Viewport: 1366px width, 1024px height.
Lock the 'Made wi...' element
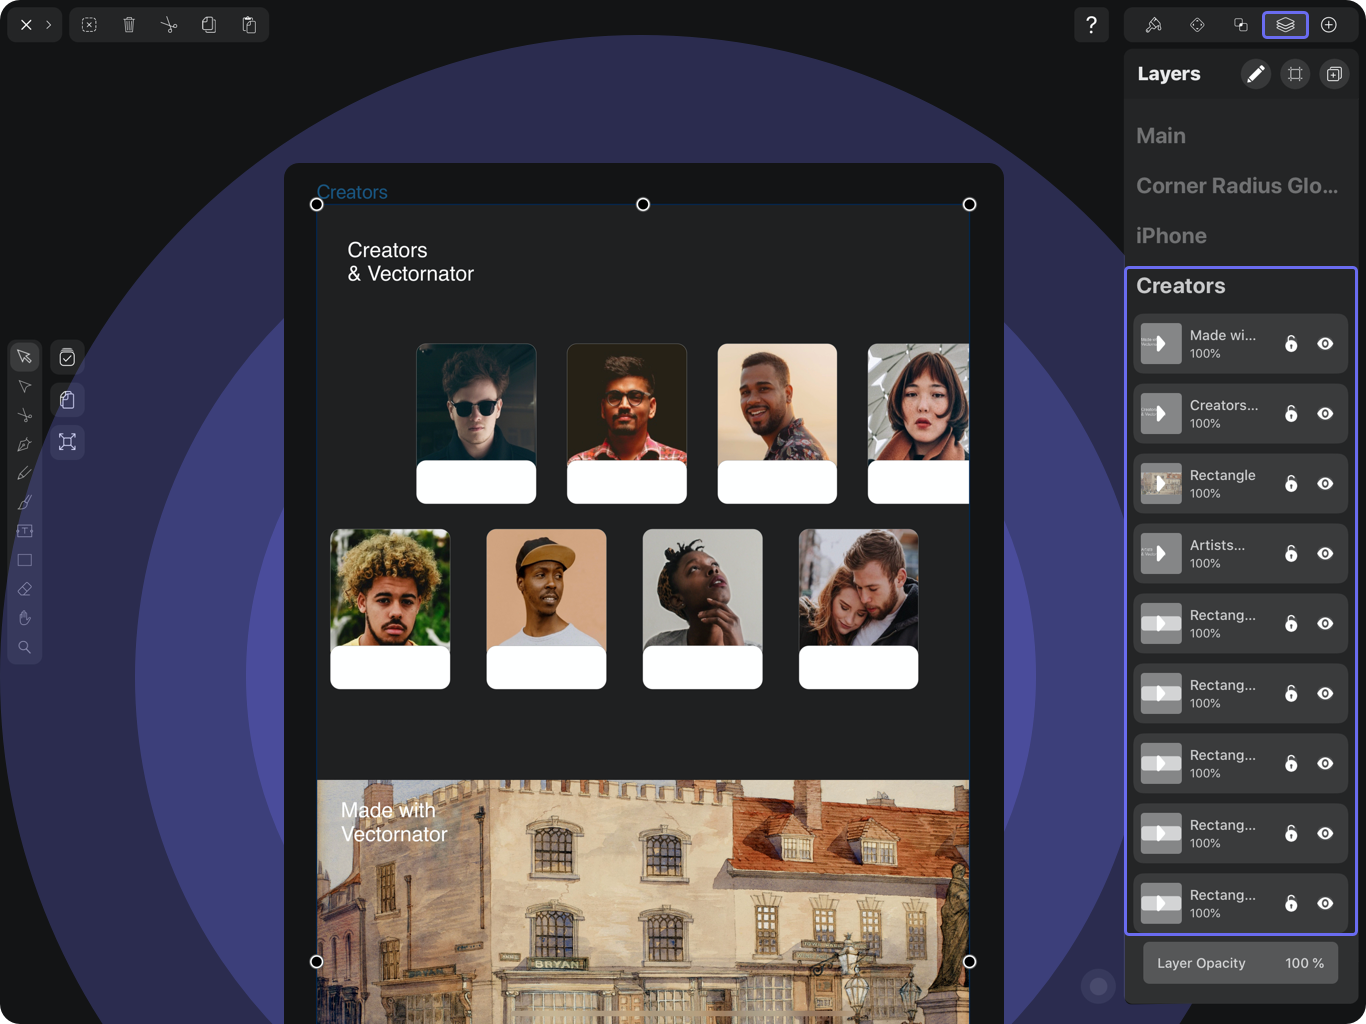click(x=1291, y=344)
